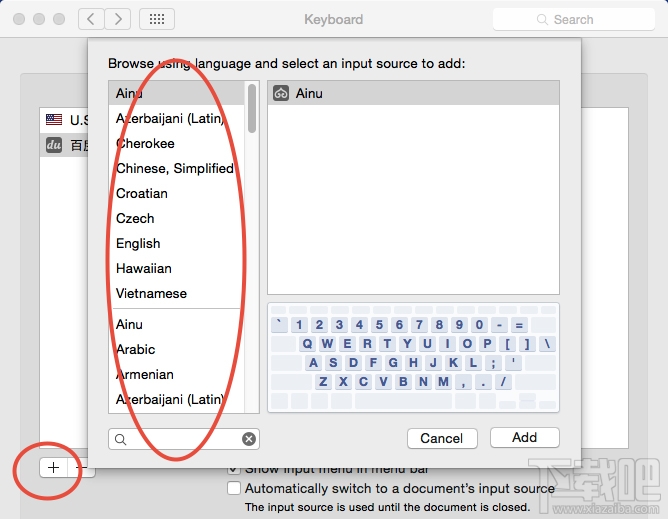Viewport: 668px width, 519px height.
Task: Select first Azerbaijani (Latin) entry
Action: pyautogui.click(x=177, y=118)
